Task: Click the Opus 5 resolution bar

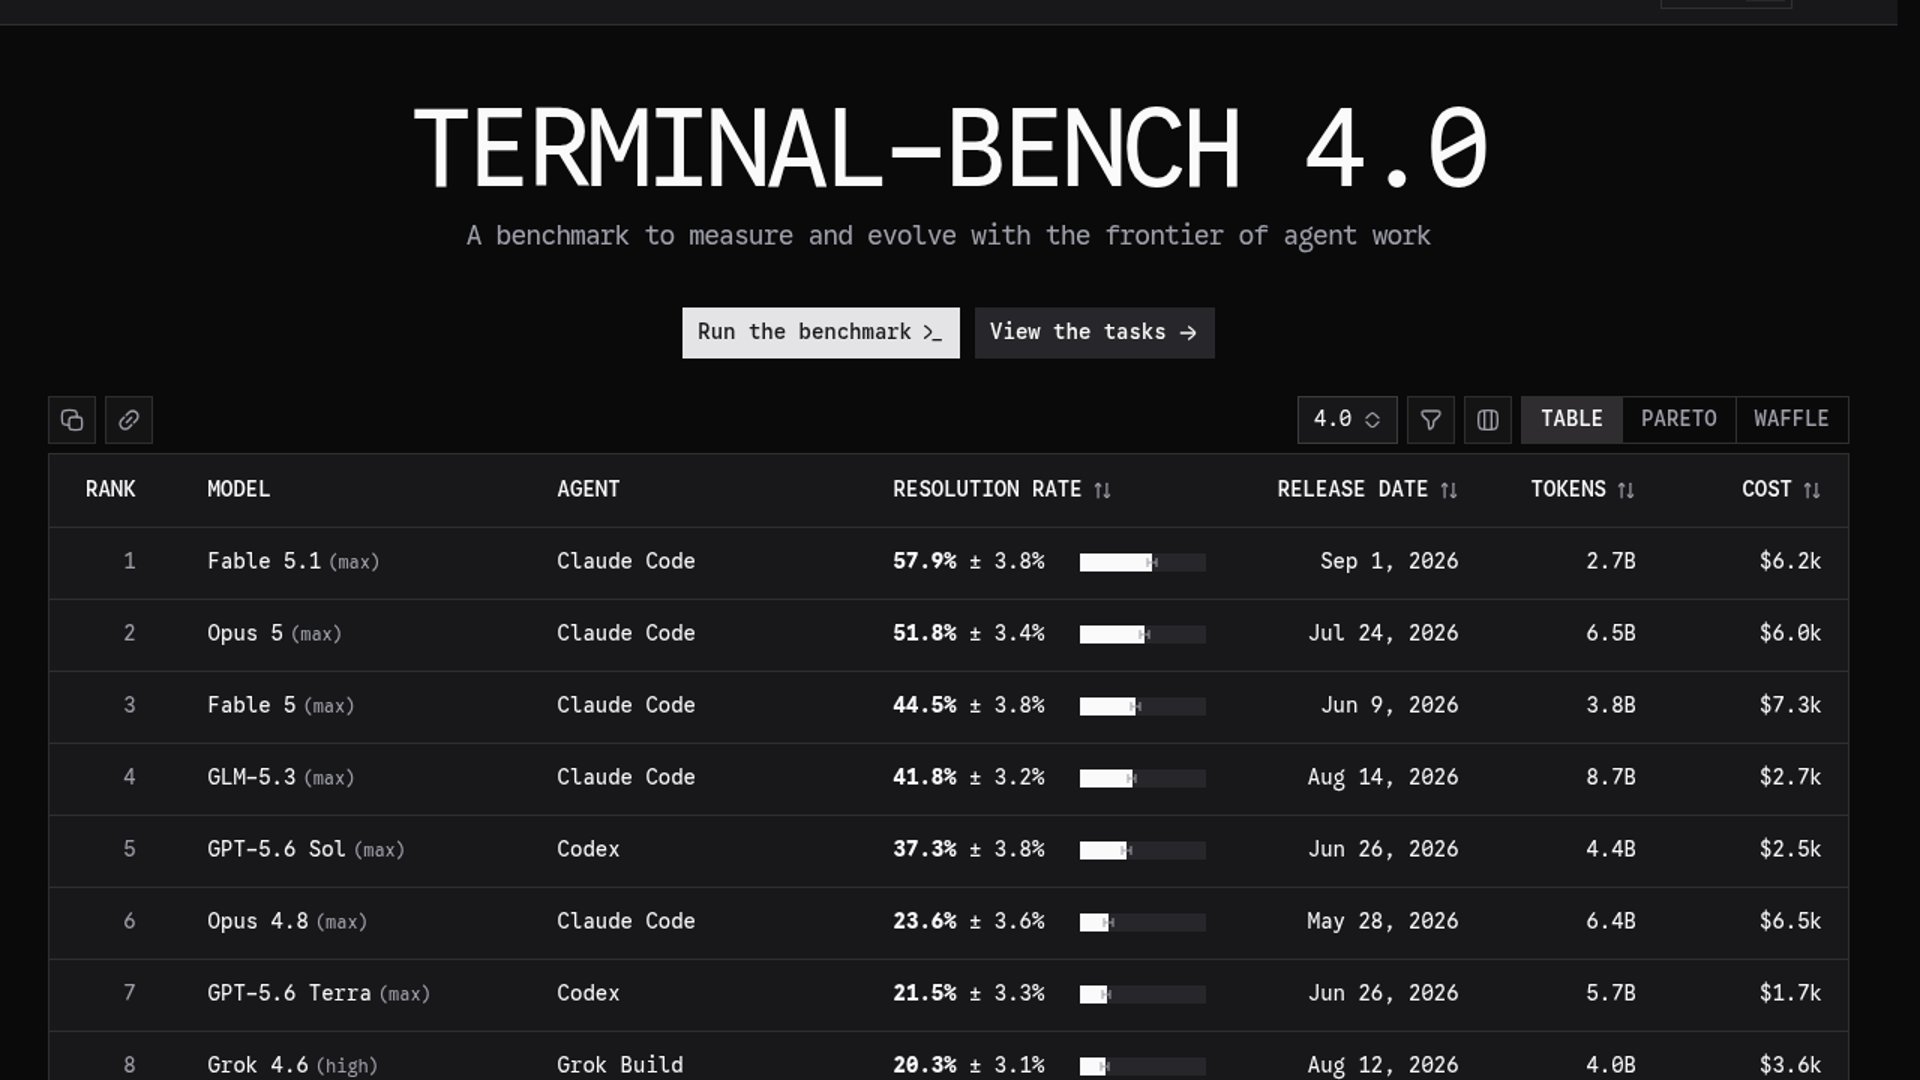Action: click(1143, 635)
